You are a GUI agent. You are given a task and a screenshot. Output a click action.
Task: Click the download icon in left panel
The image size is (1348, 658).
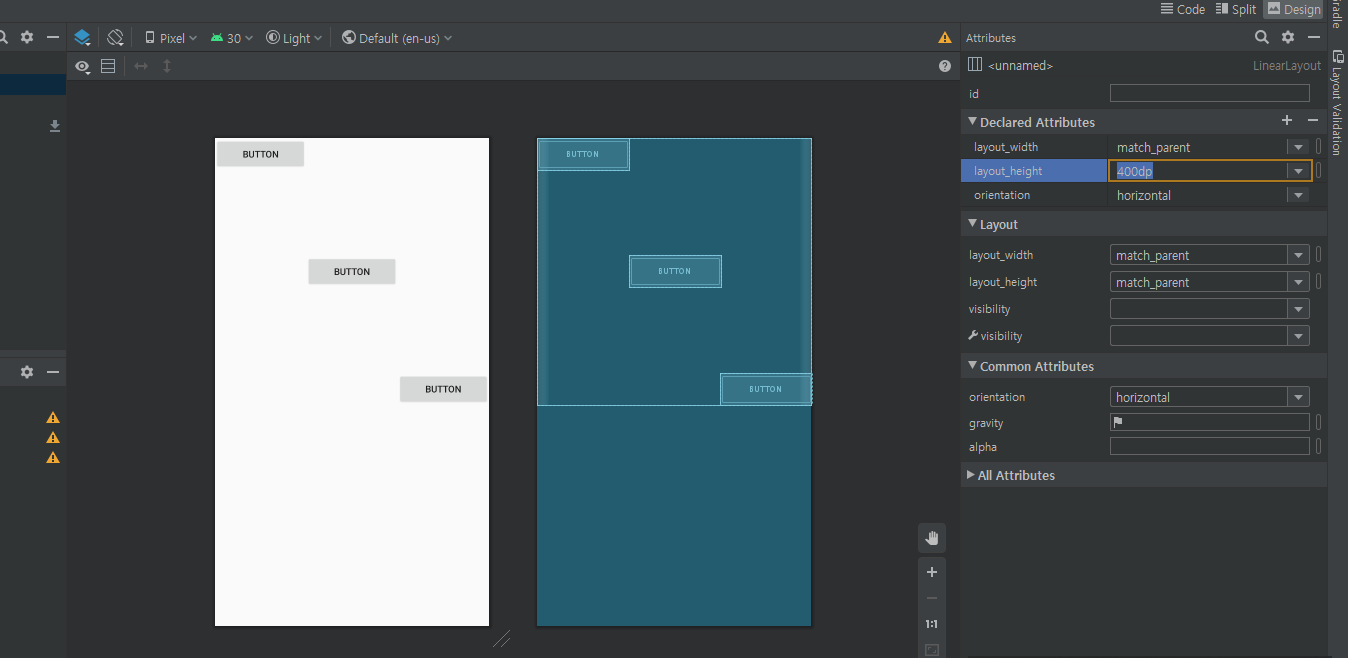(x=55, y=126)
